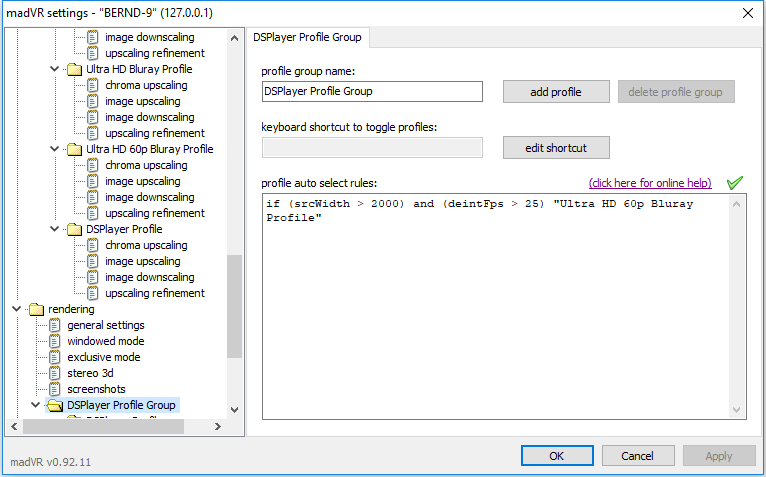Click the delete profile group button
766x477 pixels.
(x=676, y=92)
